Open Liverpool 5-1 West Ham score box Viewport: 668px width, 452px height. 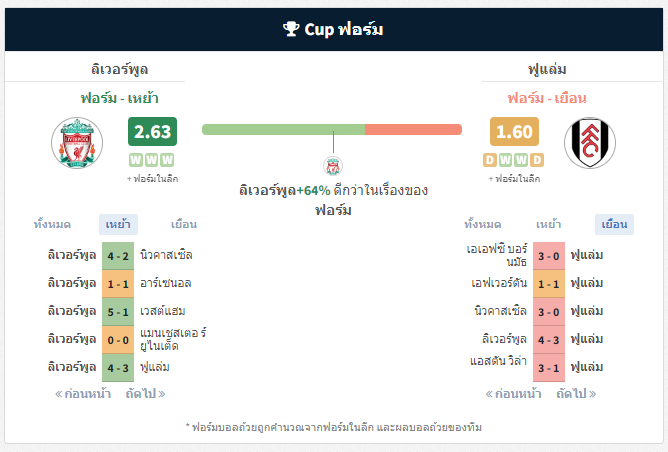tap(118, 311)
